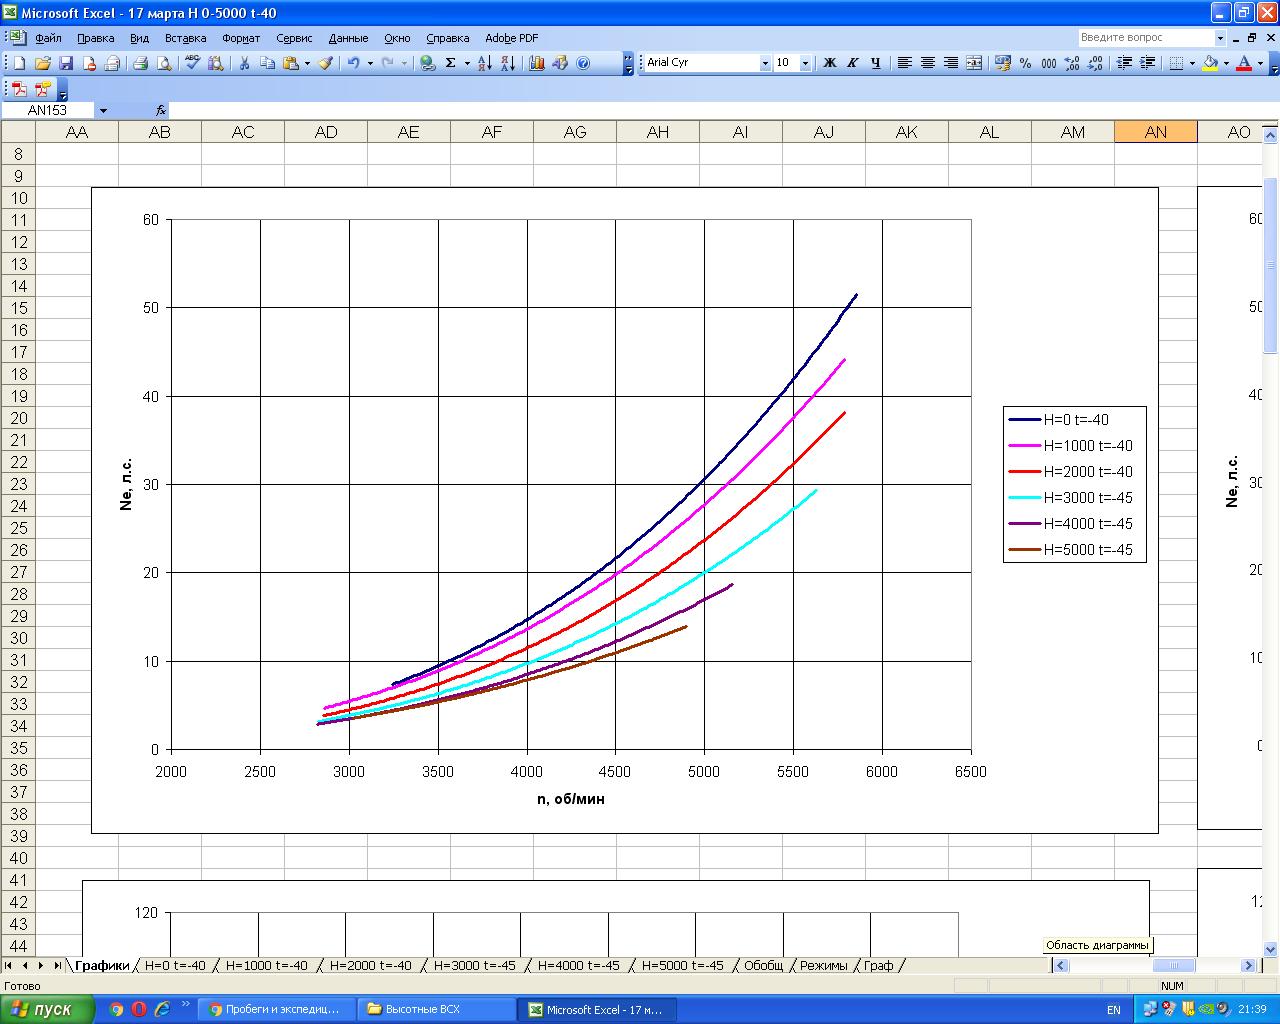Open the Обобщ sheet tab
The width and height of the screenshot is (1280, 1024).
coord(763,966)
